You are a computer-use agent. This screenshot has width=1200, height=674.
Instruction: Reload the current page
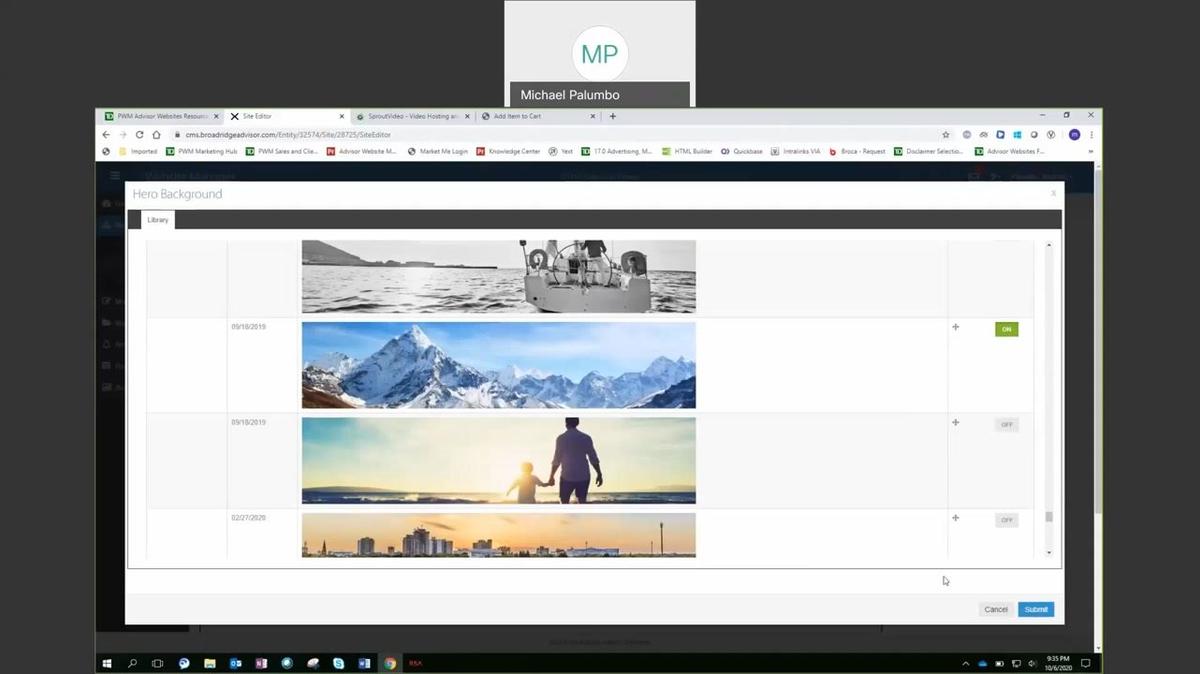click(x=140, y=134)
